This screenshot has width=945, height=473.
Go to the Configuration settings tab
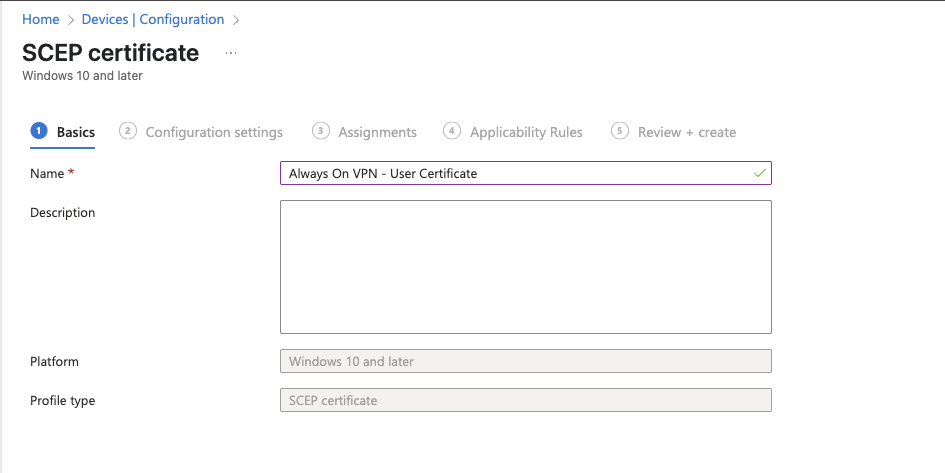[214, 132]
